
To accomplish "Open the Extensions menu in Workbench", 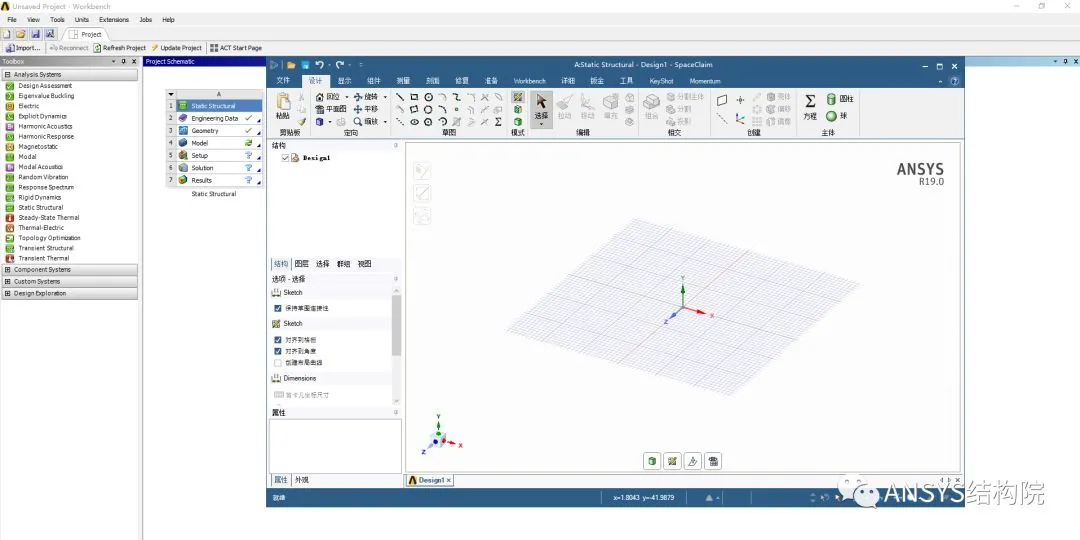I will pos(114,20).
